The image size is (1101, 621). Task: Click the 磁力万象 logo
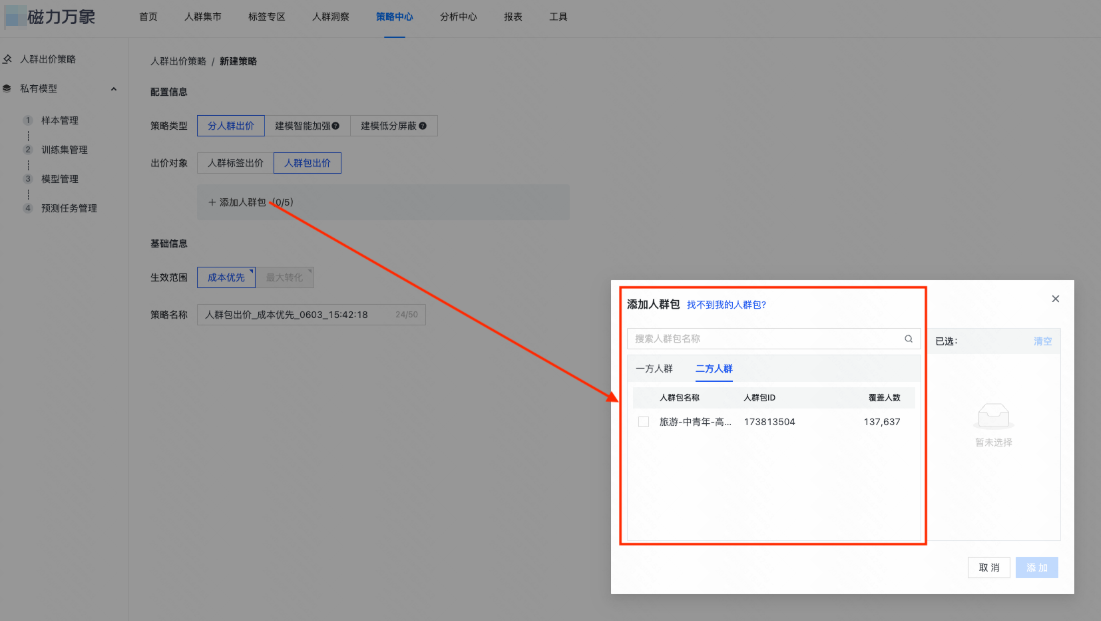[50, 16]
